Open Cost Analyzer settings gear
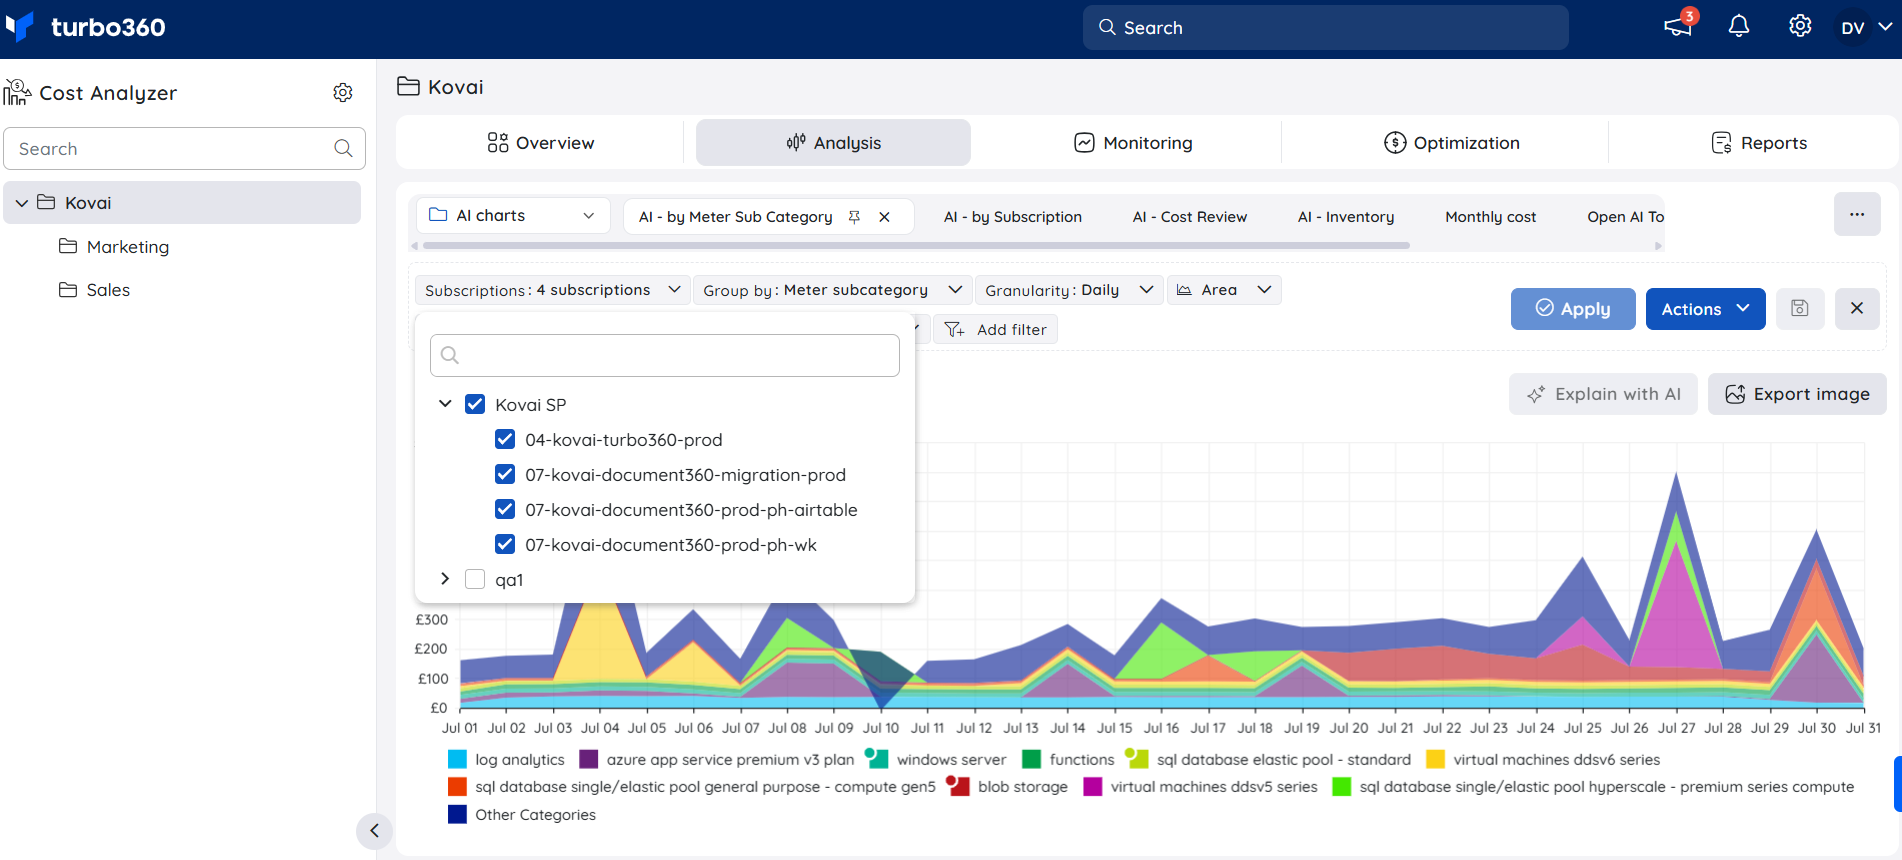The height and width of the screenshot is (860, 1902). (343, 93)
